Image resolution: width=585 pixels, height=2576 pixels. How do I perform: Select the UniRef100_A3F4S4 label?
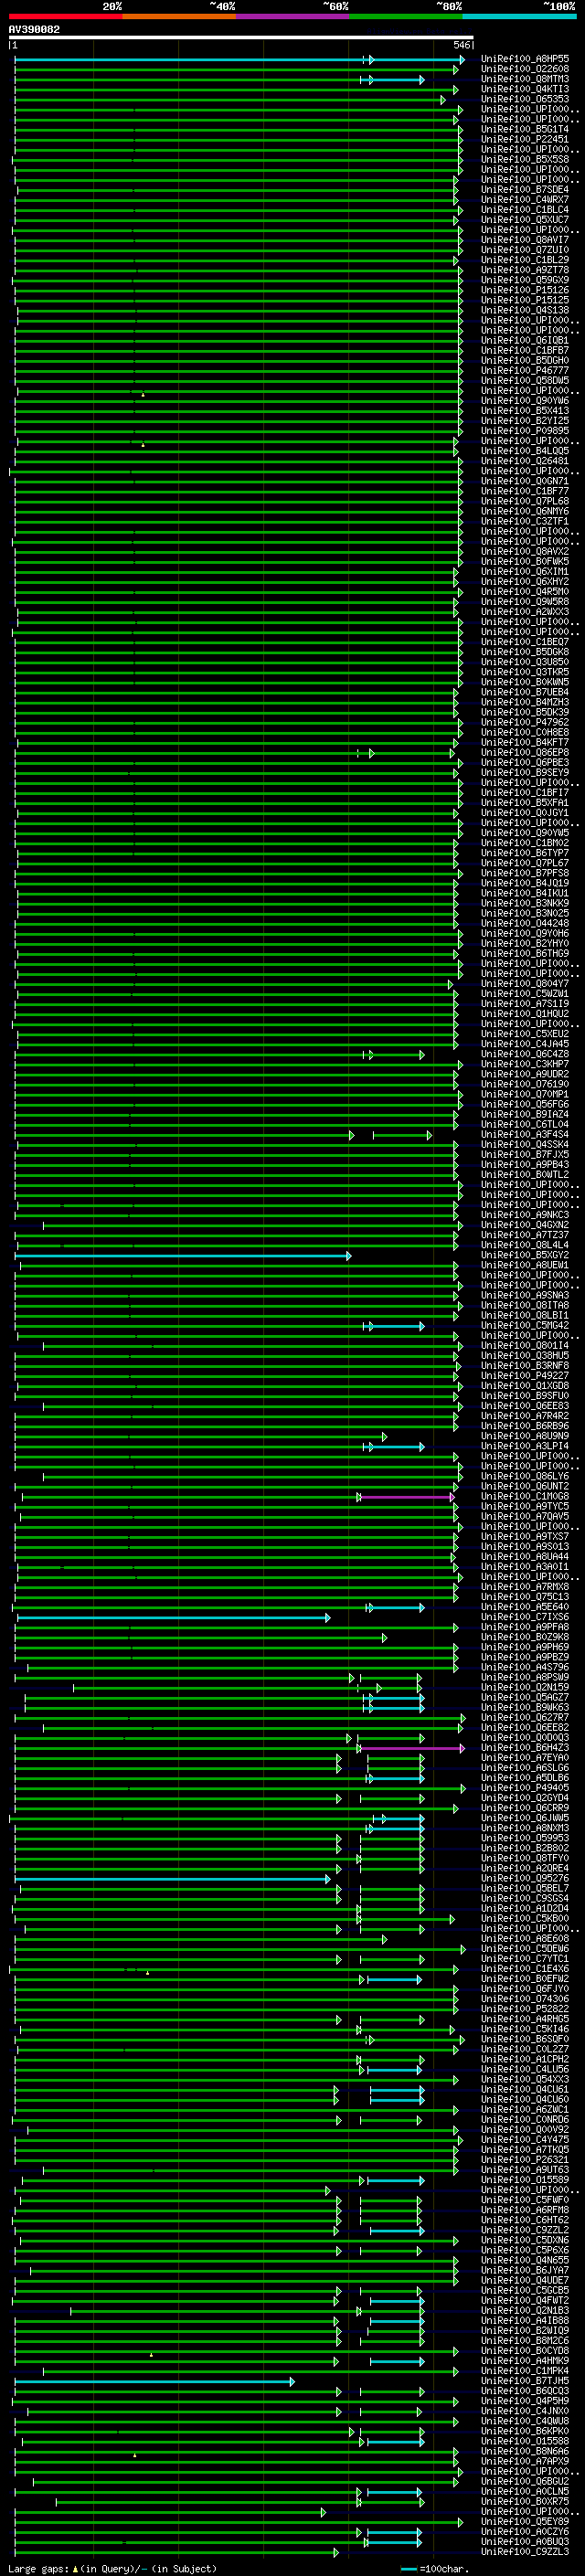point(525,1134)
